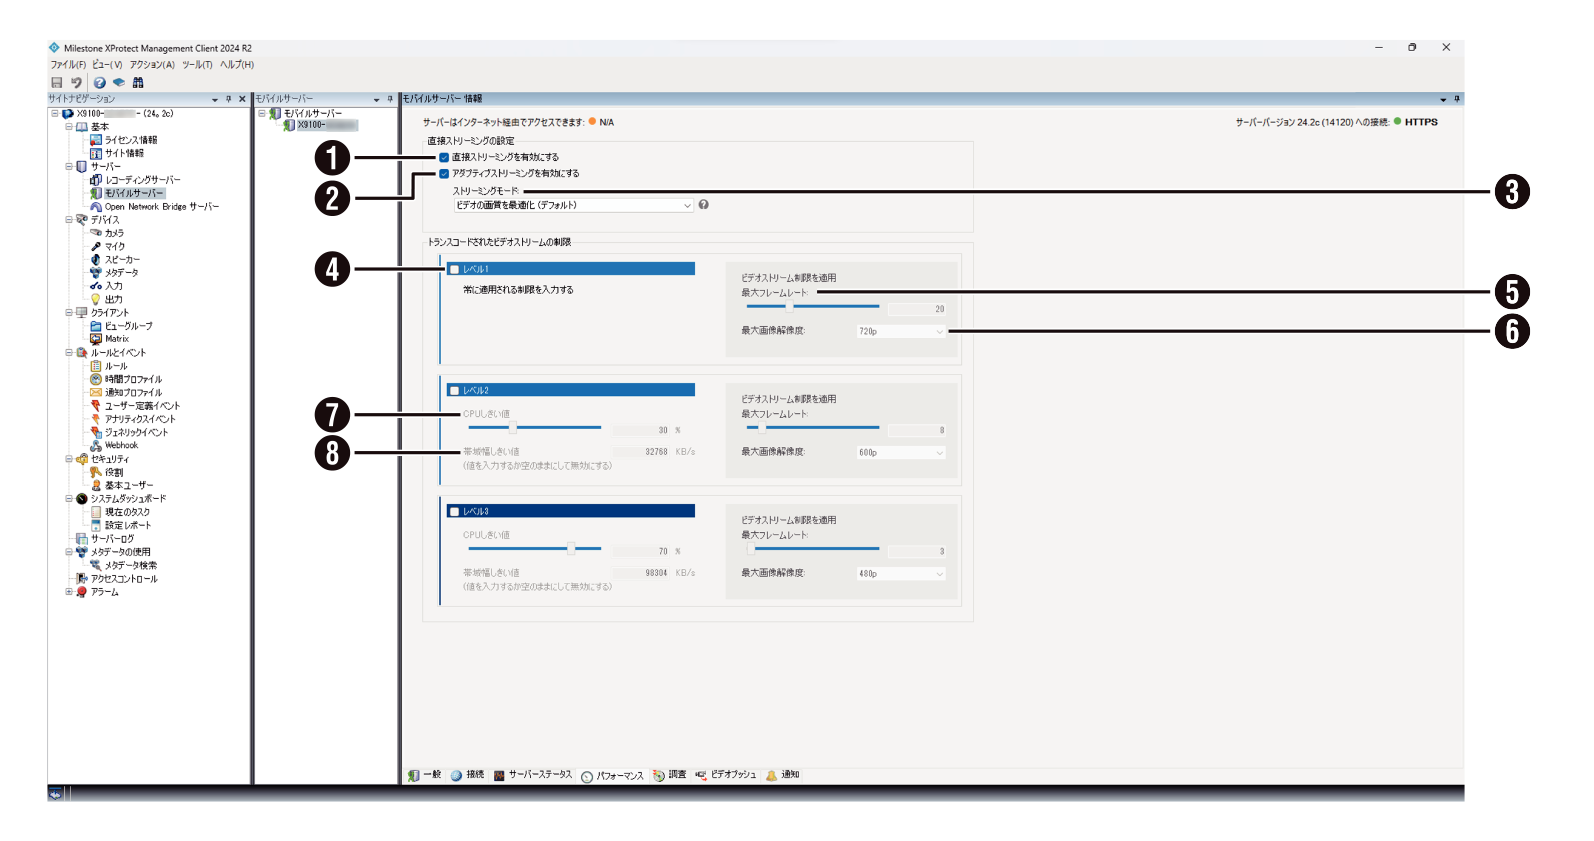Viewport: 1594px width, 841px height.
Task: Click the レコーディングサーバー icon
Action: coord(96,180)
